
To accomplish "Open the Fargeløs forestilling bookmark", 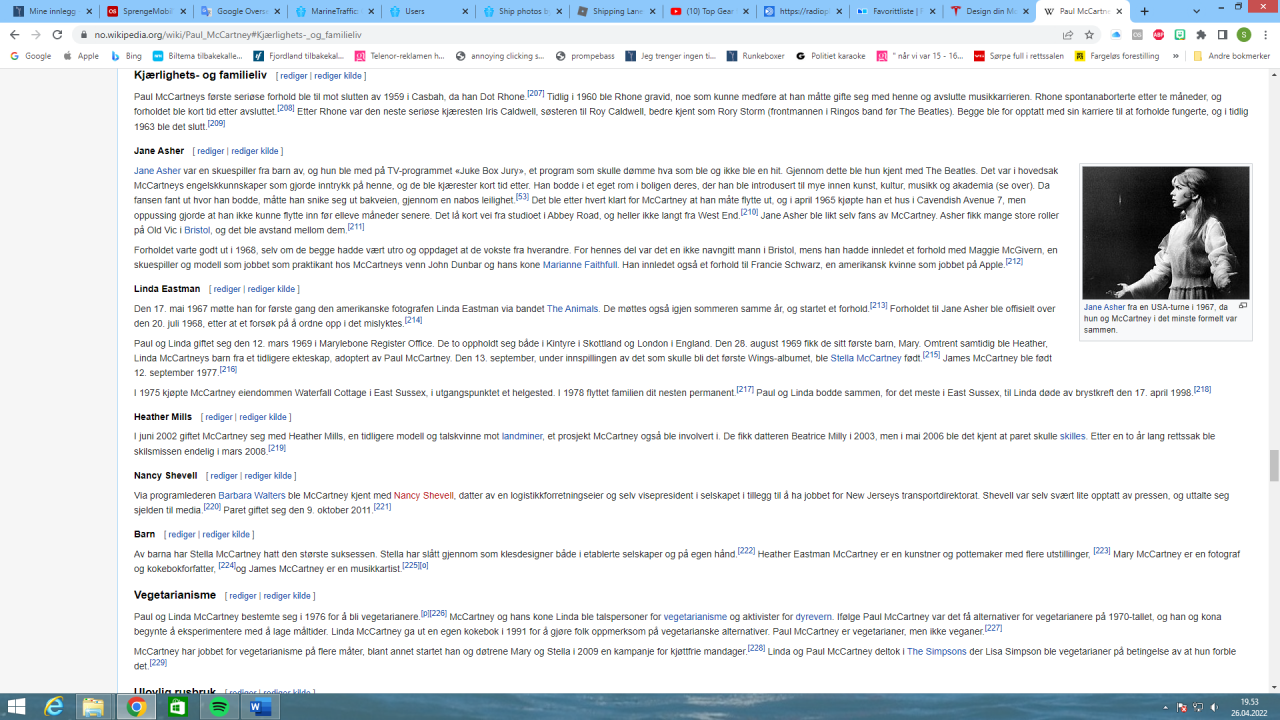I will (x=1117, y=56).
